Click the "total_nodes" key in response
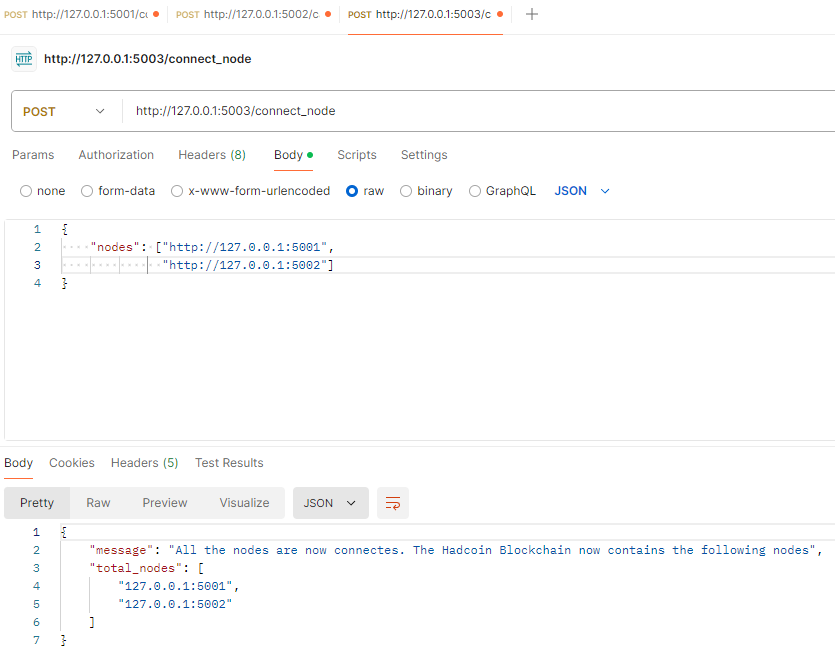The width and height of the screenshot is (835, 672). click(x=136, y=568)
